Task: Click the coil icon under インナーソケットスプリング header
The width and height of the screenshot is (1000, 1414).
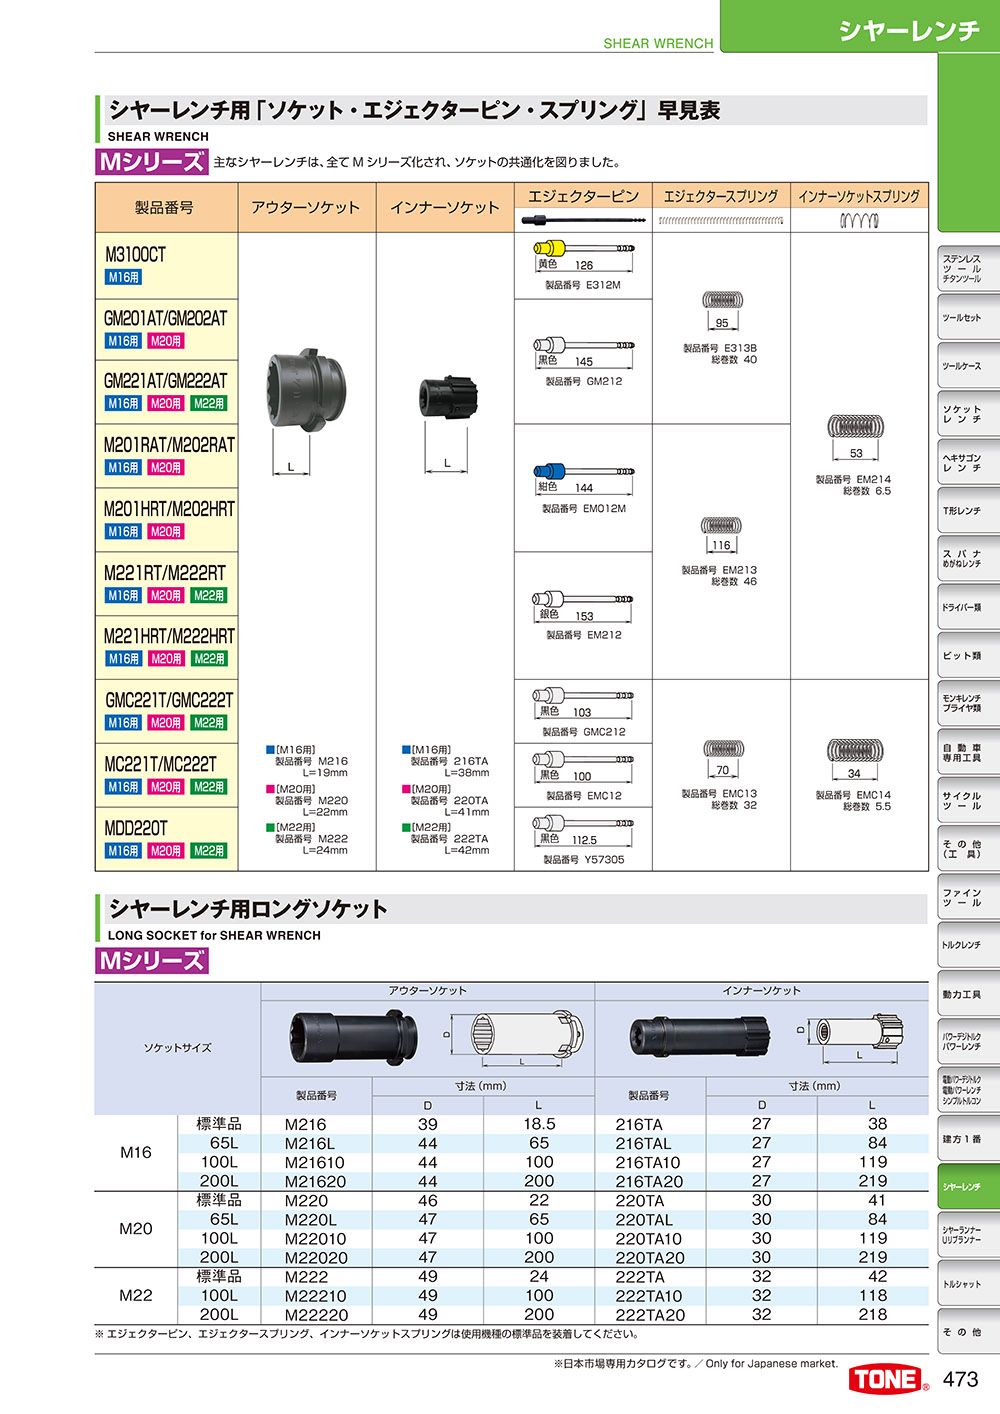Action: pyautogui.click(x=859, y=220)
